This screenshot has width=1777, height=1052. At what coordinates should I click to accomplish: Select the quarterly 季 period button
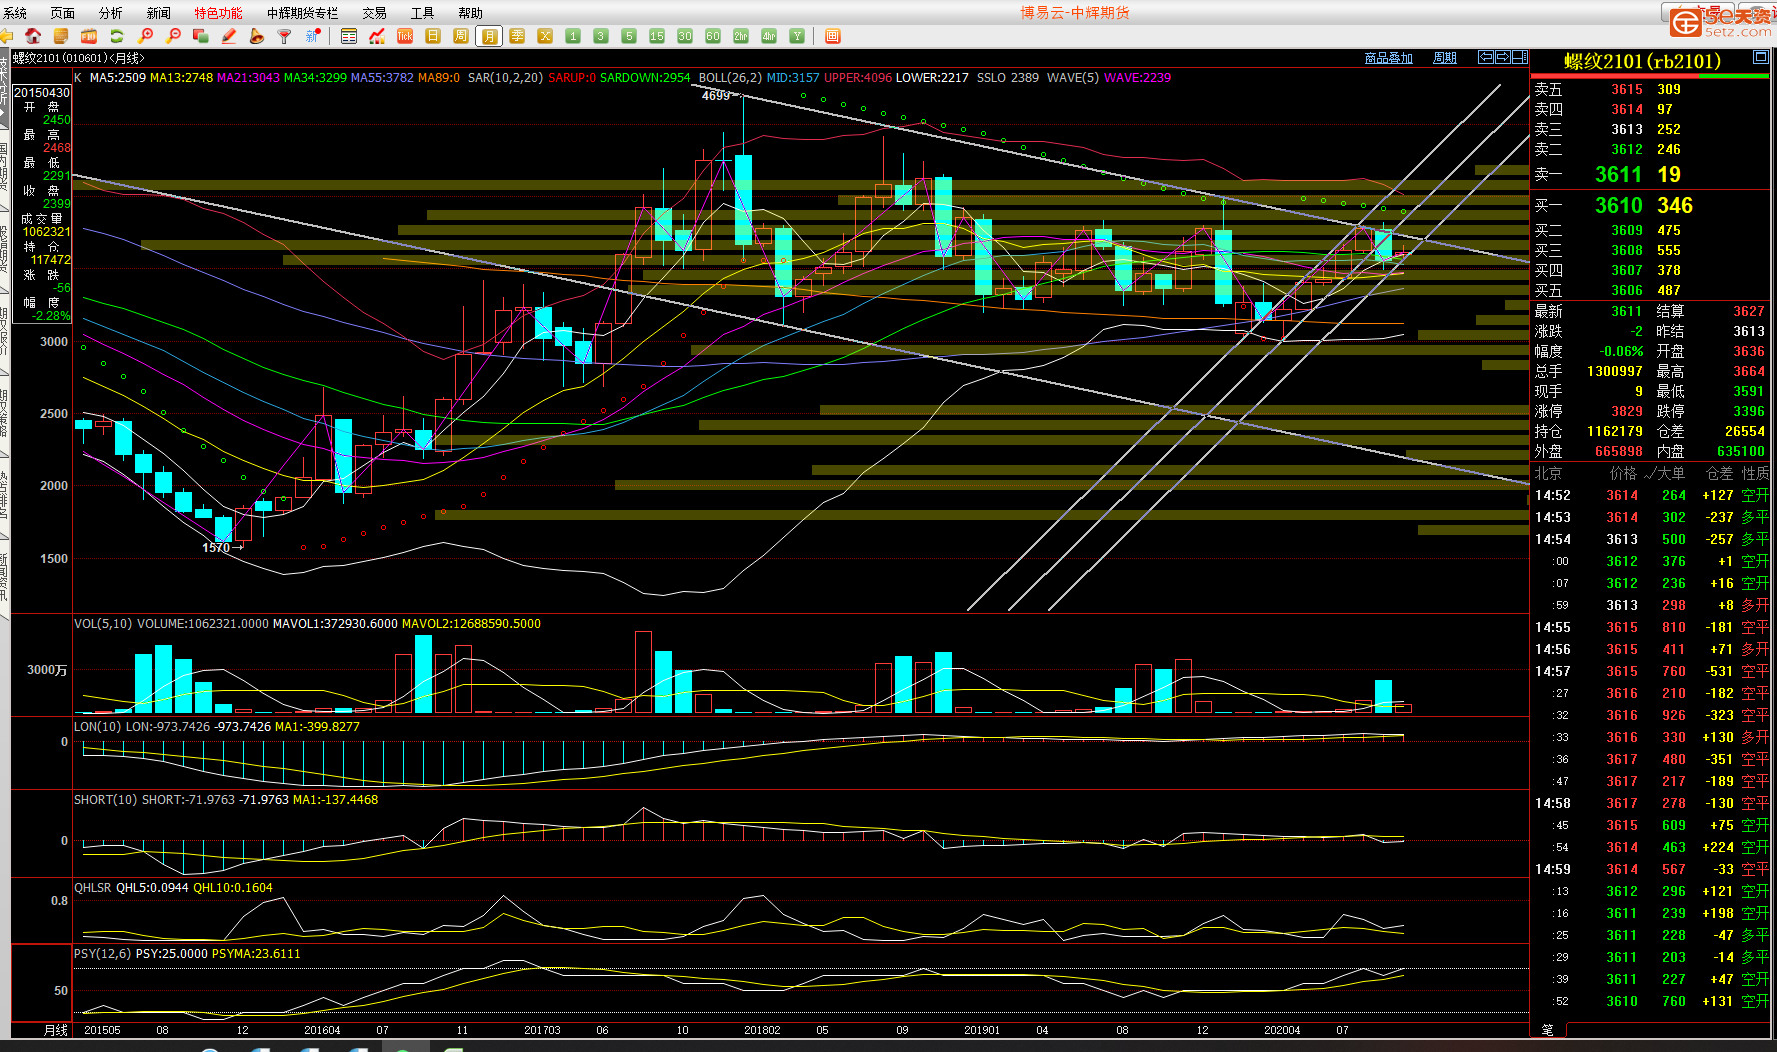[x=517, y=36]
